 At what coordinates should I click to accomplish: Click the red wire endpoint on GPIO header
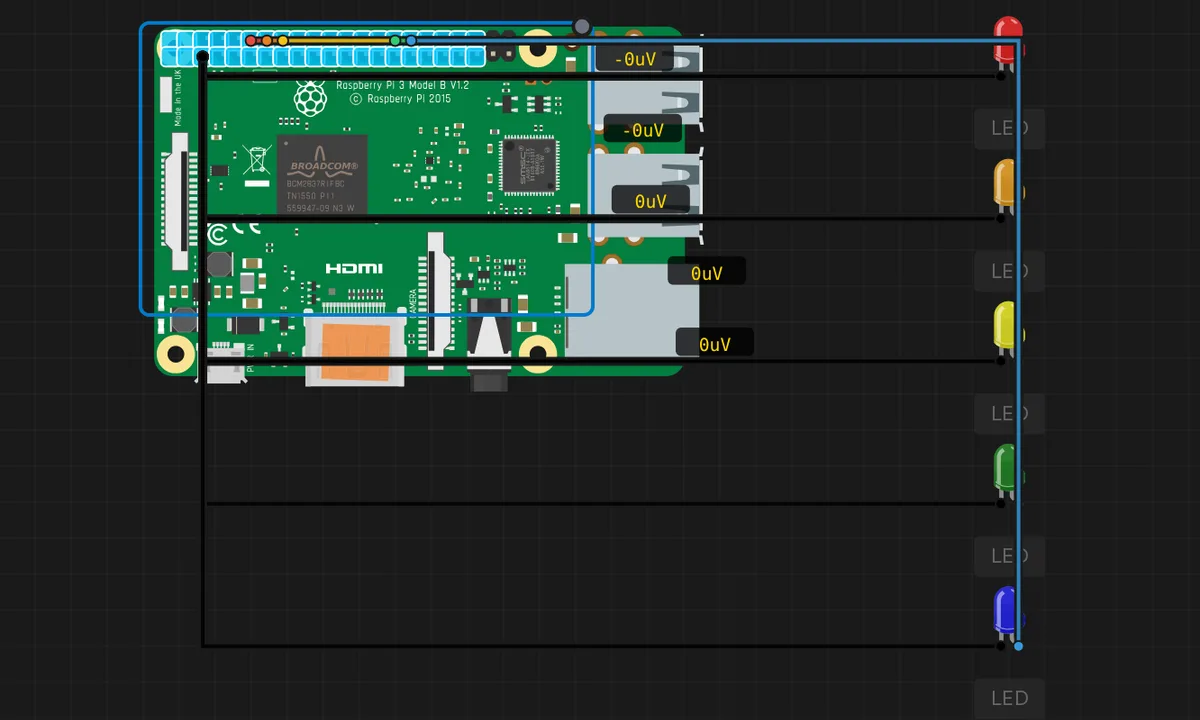pos(251,41)
